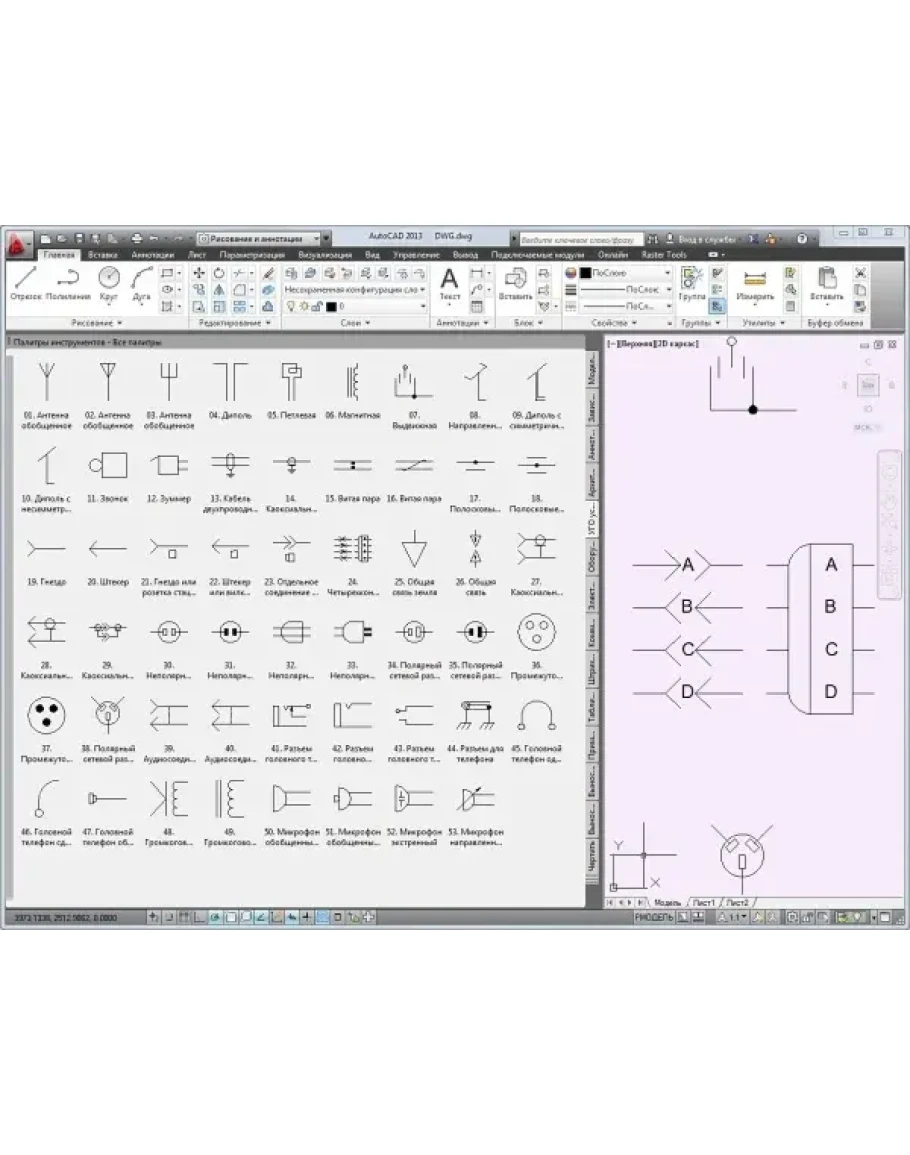Open the Вставка ribbon tab
The image size is (910, 1155).
(x=103, y=255)
